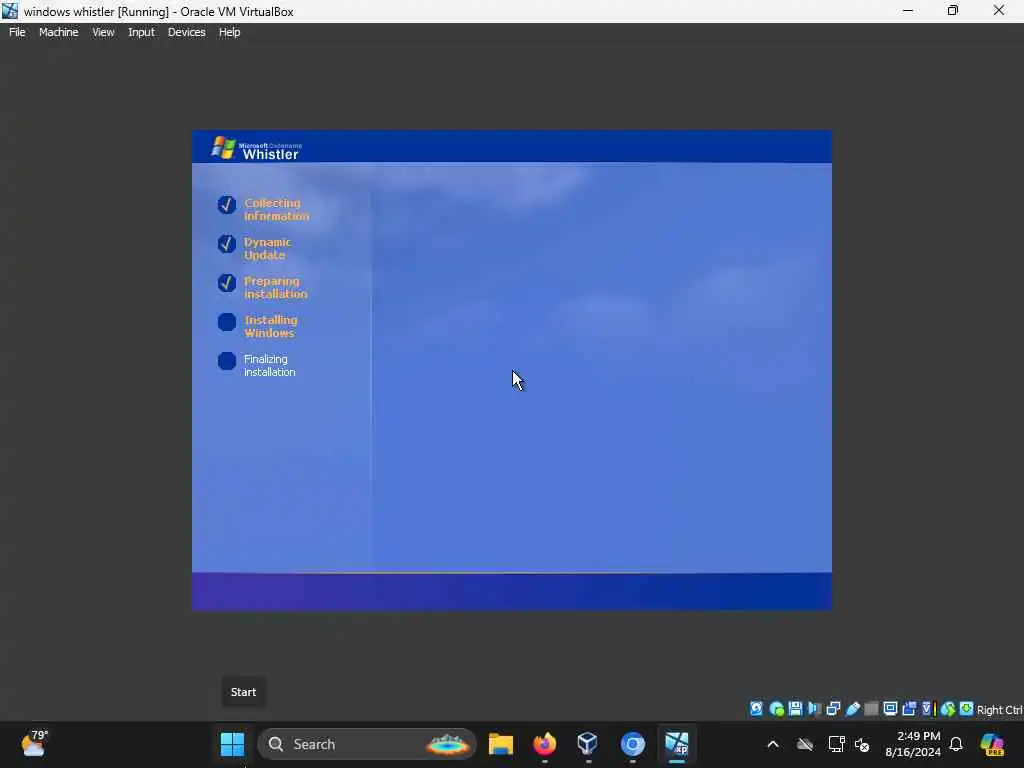Image resolution: width=1024 pixels, height=768 pixels.
Task: Show hidden system tray icons chevron
Action: [x=773, y=744]
